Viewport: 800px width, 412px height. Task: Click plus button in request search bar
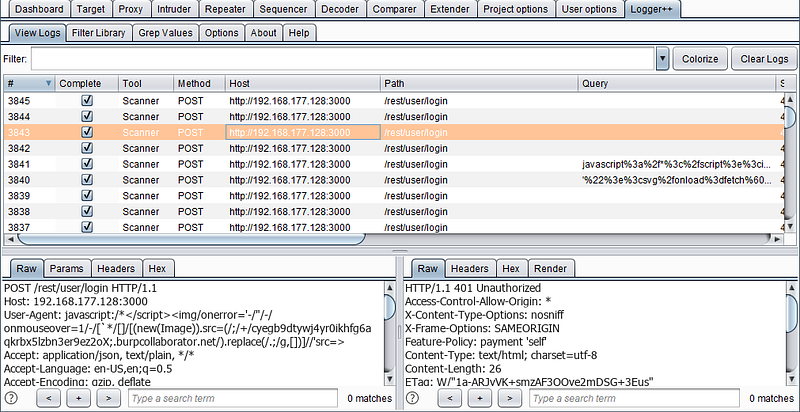(x=79, y=398)
